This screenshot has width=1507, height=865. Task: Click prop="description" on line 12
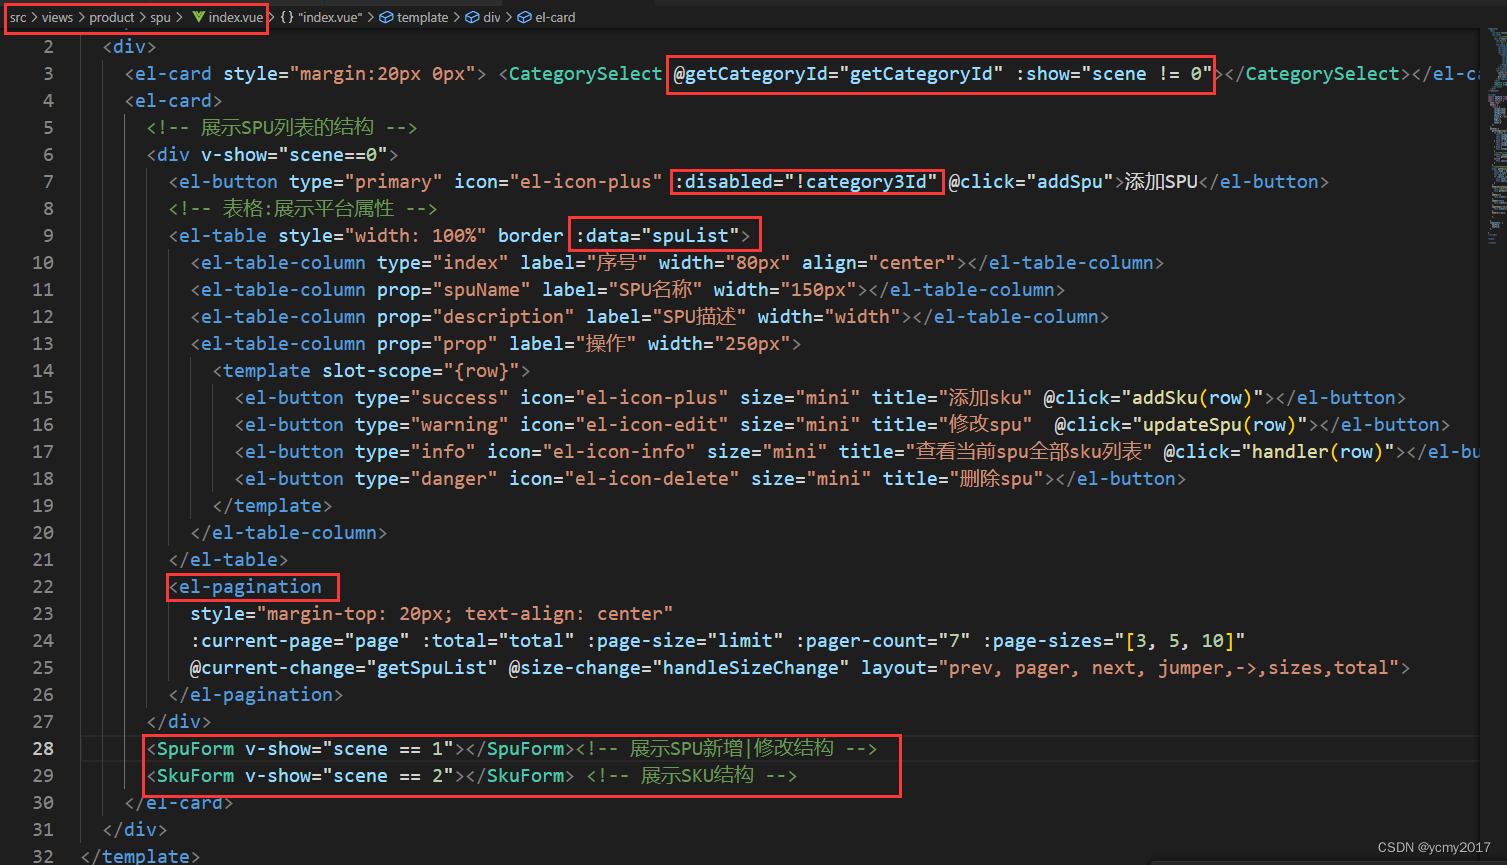(x=476, y=317)
